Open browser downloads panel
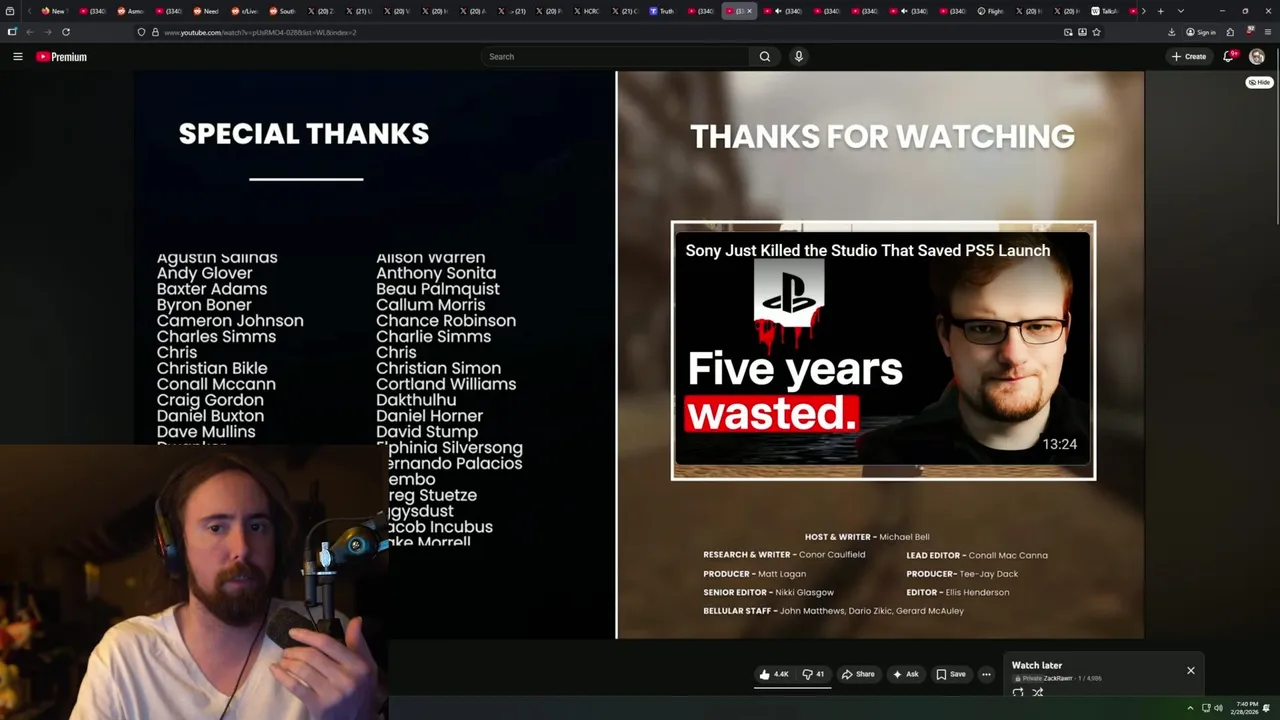Image resolution: width=1280 pixels, height=720 pixels. point(1171,32)
